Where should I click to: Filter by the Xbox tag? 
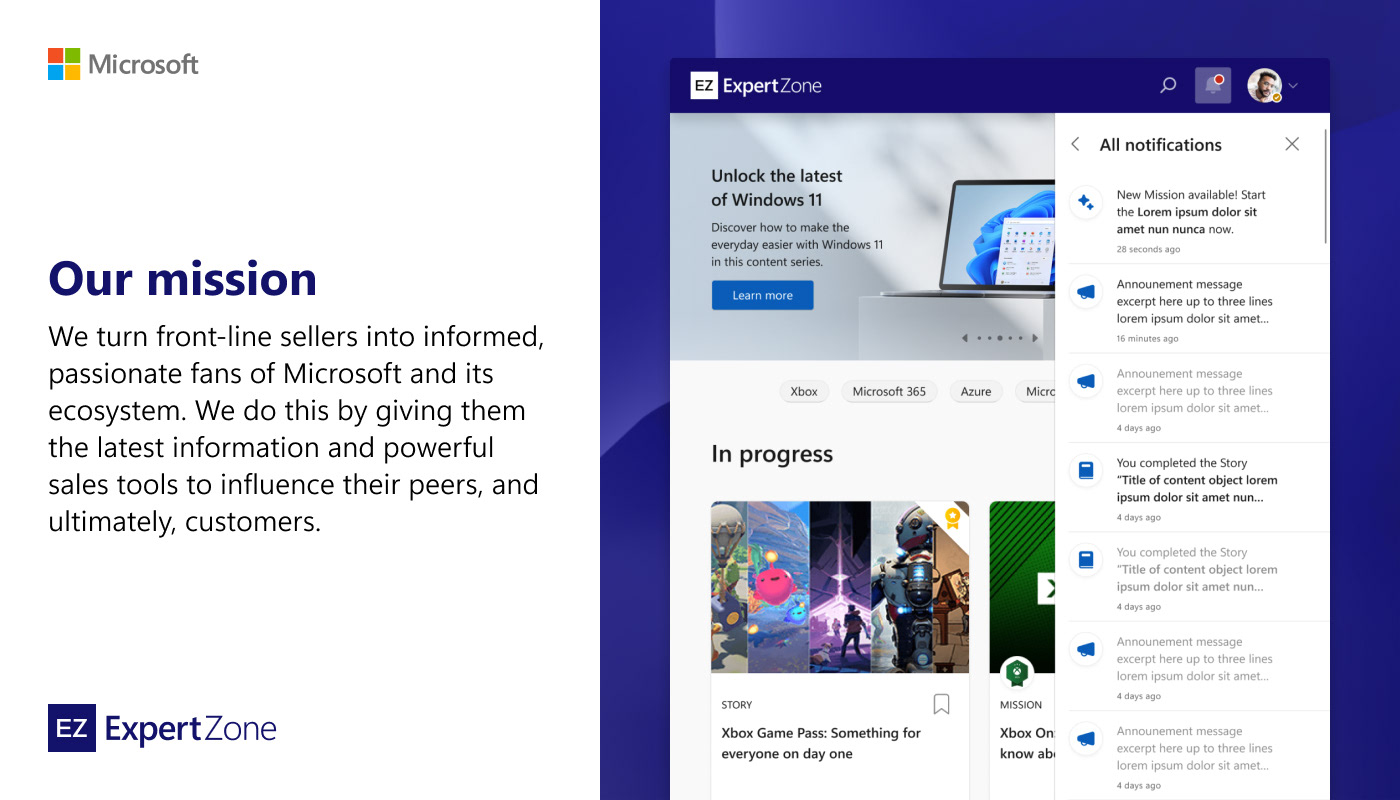point(804,391)
